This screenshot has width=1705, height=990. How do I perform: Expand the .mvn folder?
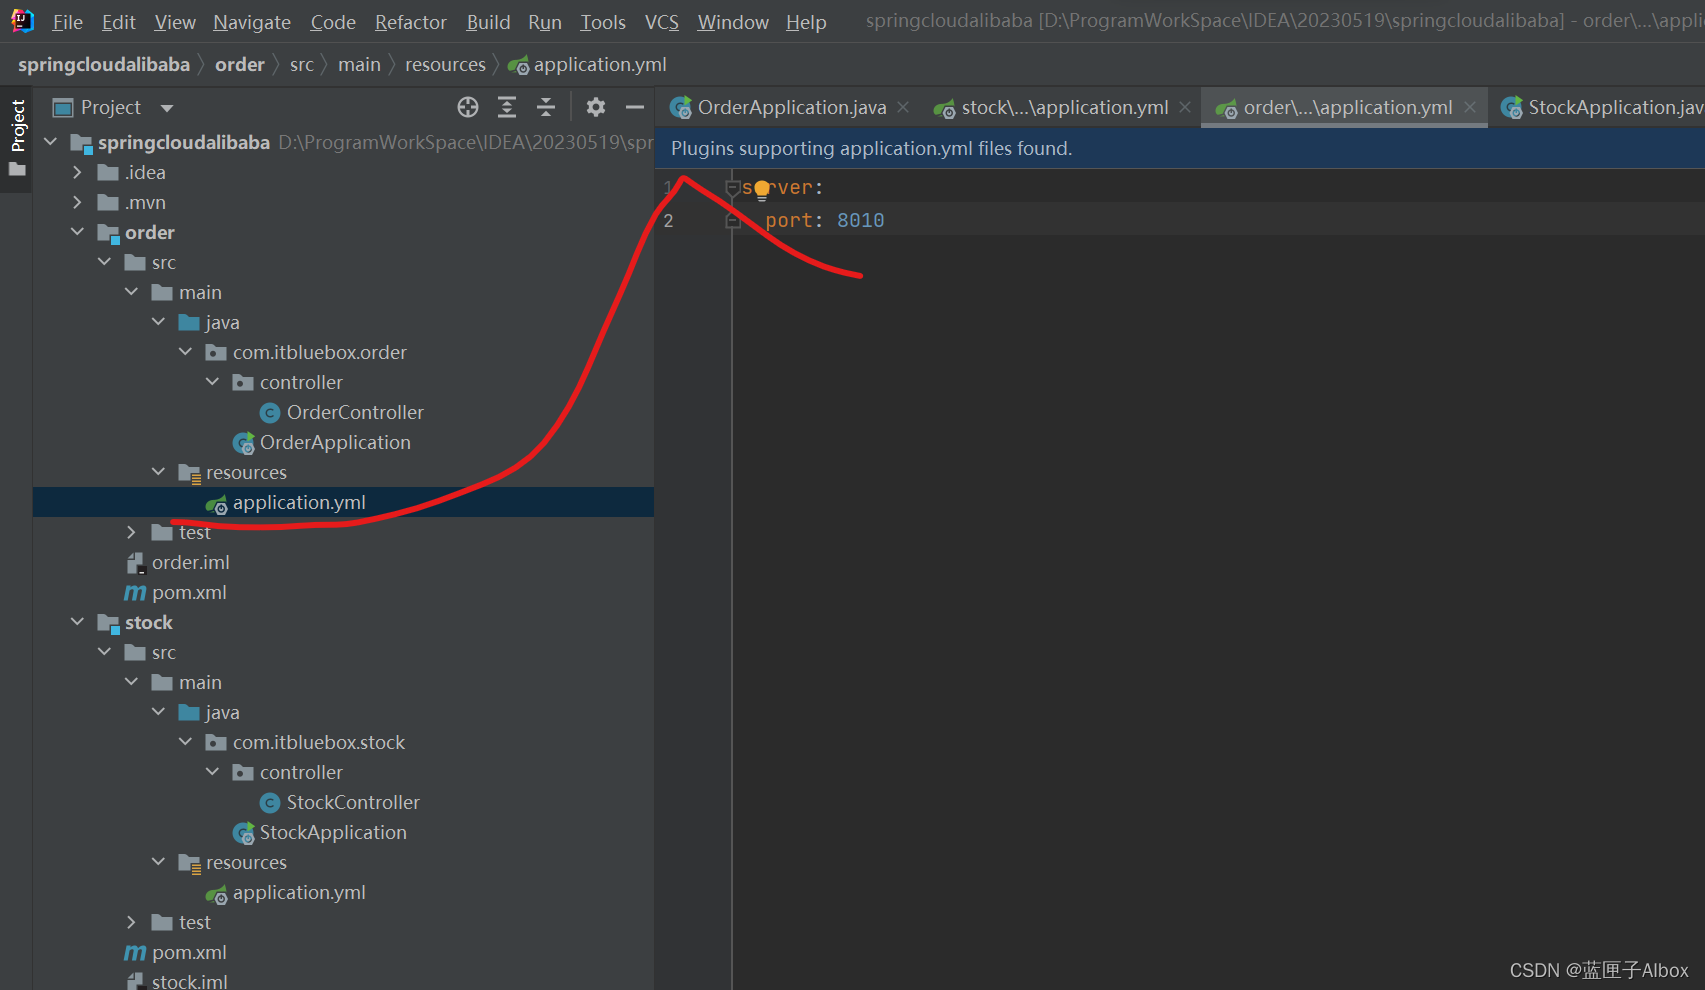click(x=77, y=202)
